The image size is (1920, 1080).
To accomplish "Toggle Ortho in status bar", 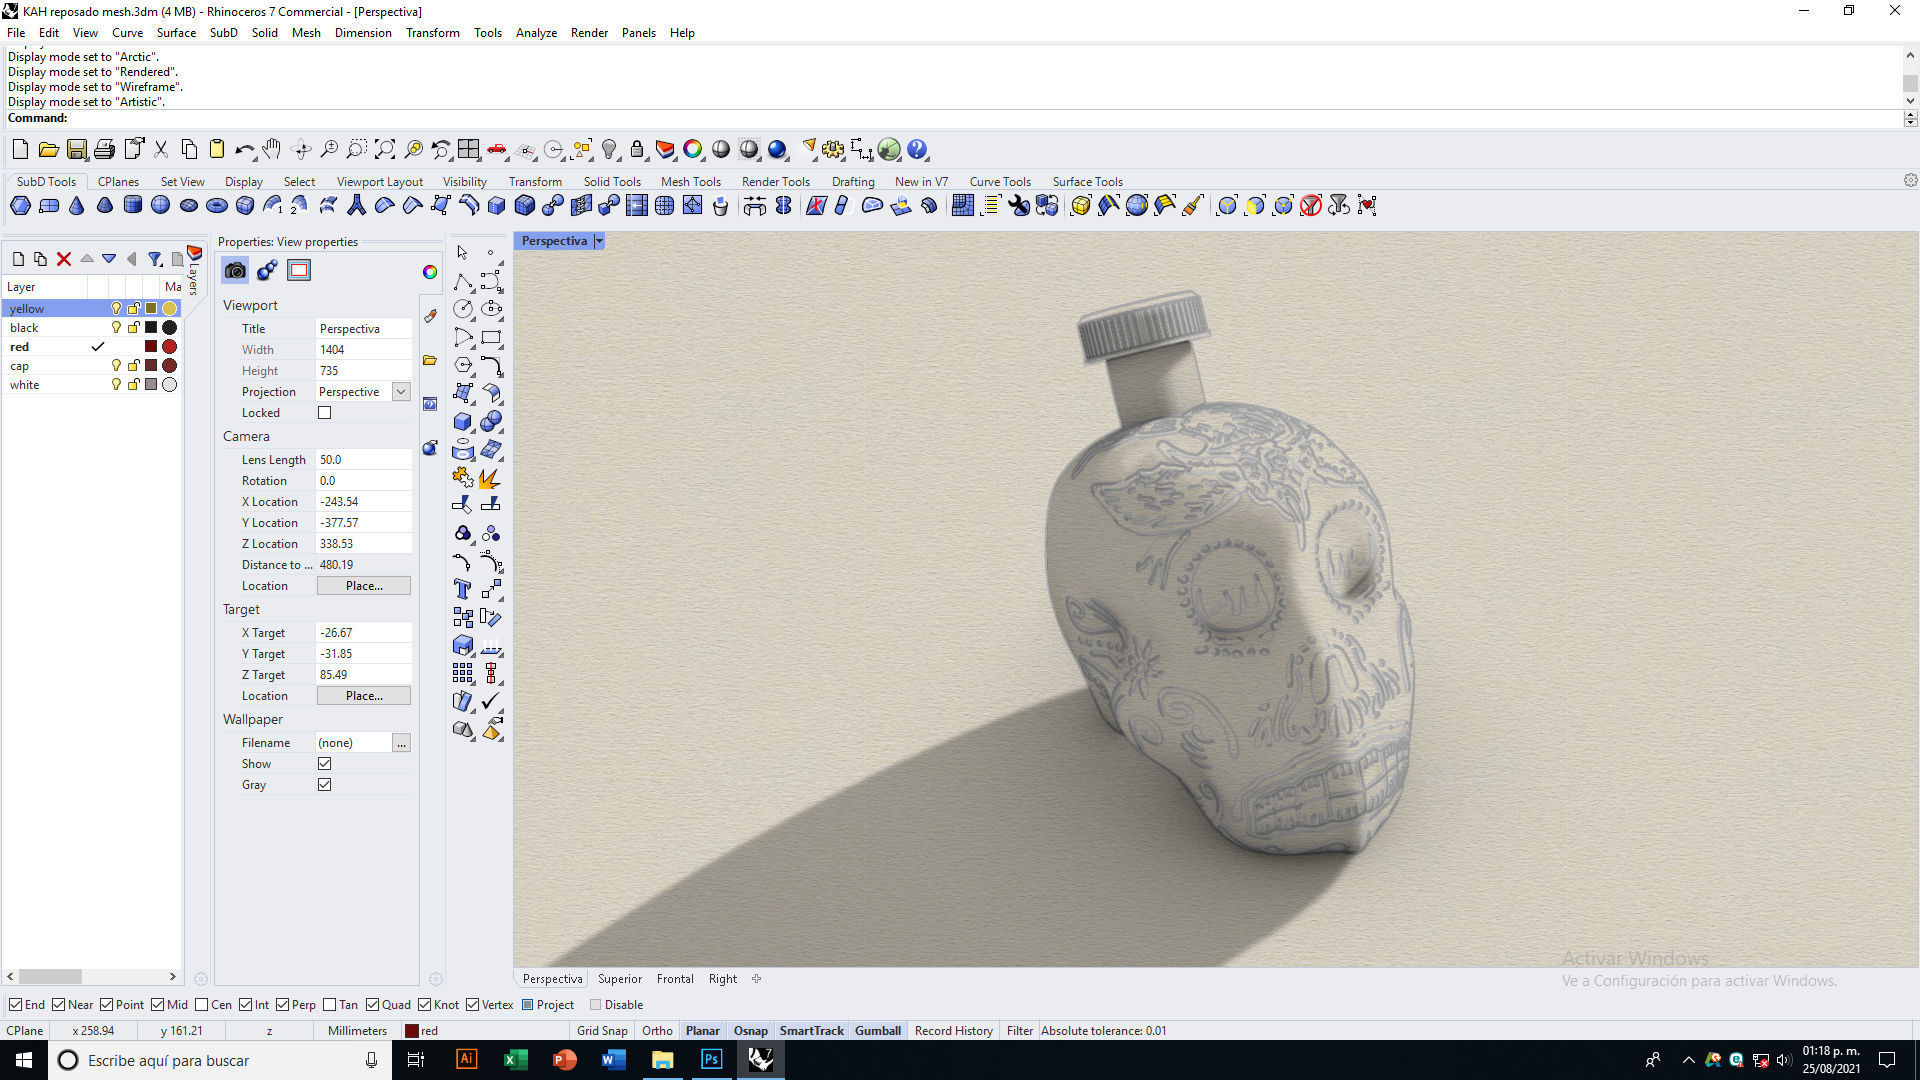I will pyautogui.click(x=657, y=1031).
